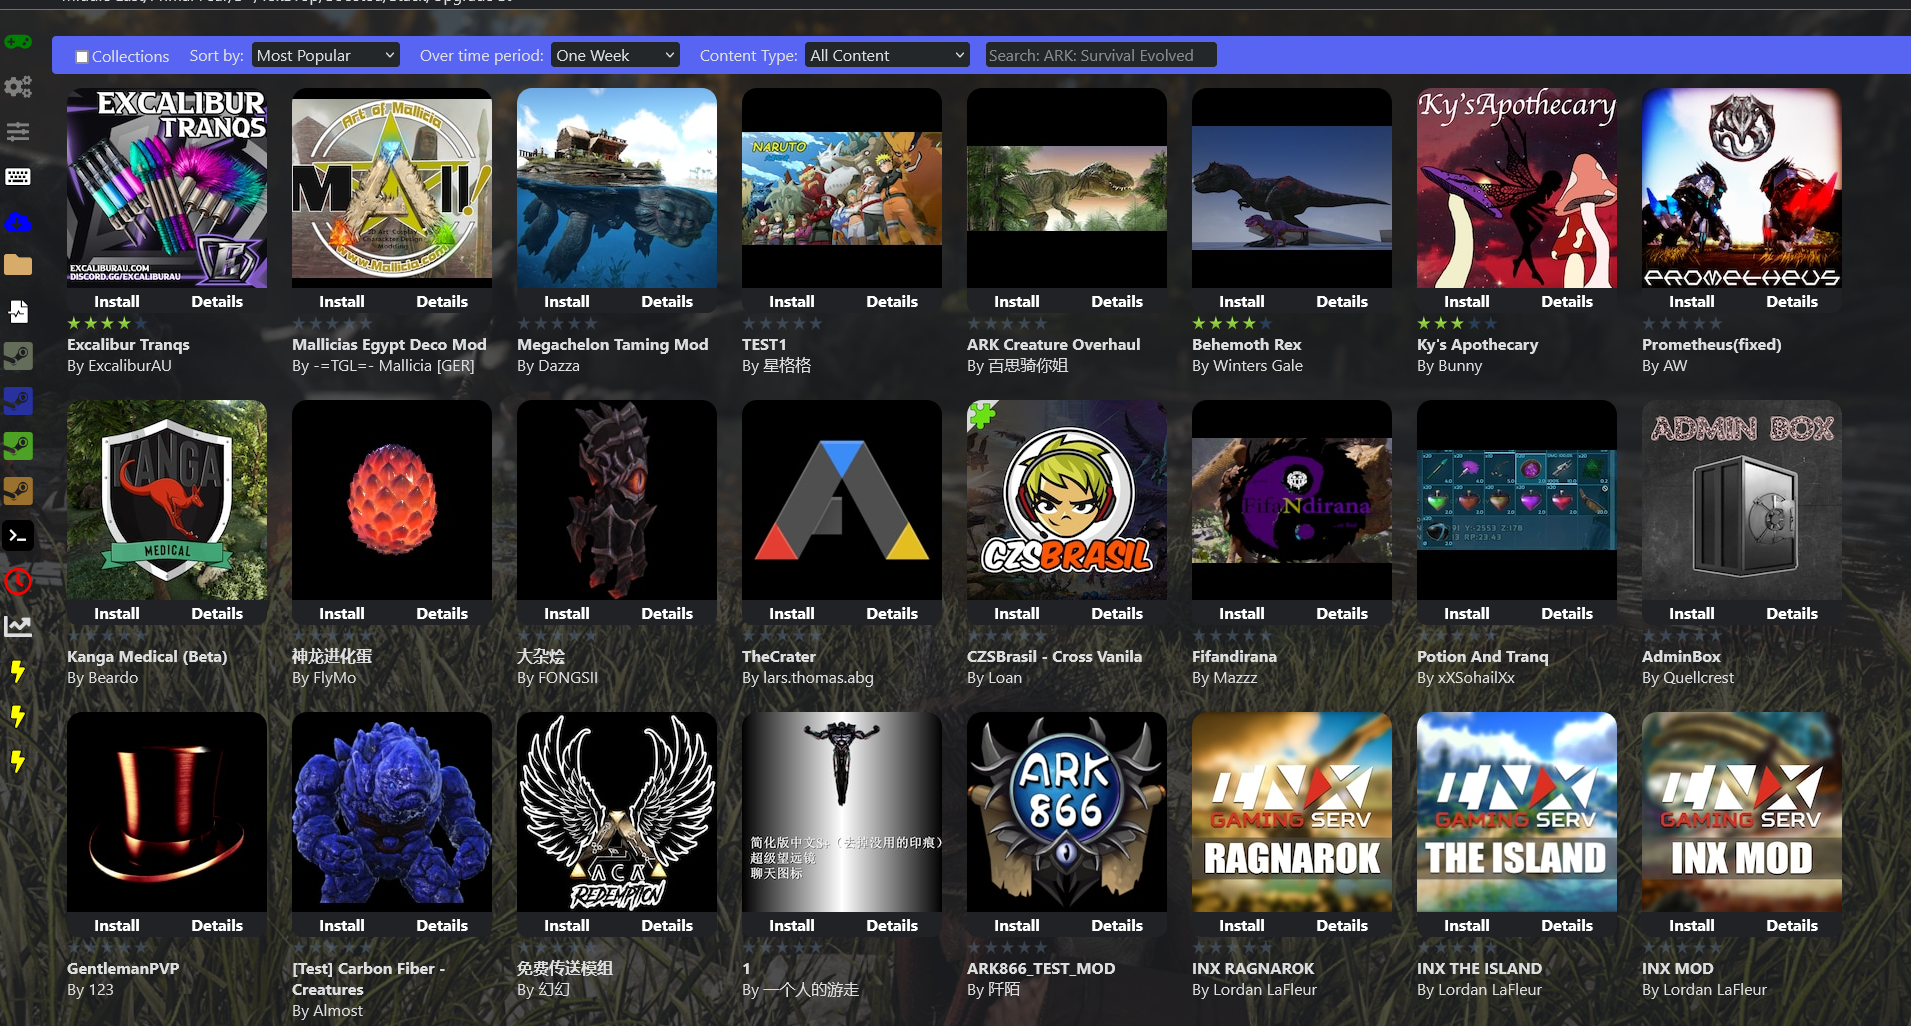Install the ARK Creature Overhaul mod
The image size is (1911, 1026).
pos(1017,301)
